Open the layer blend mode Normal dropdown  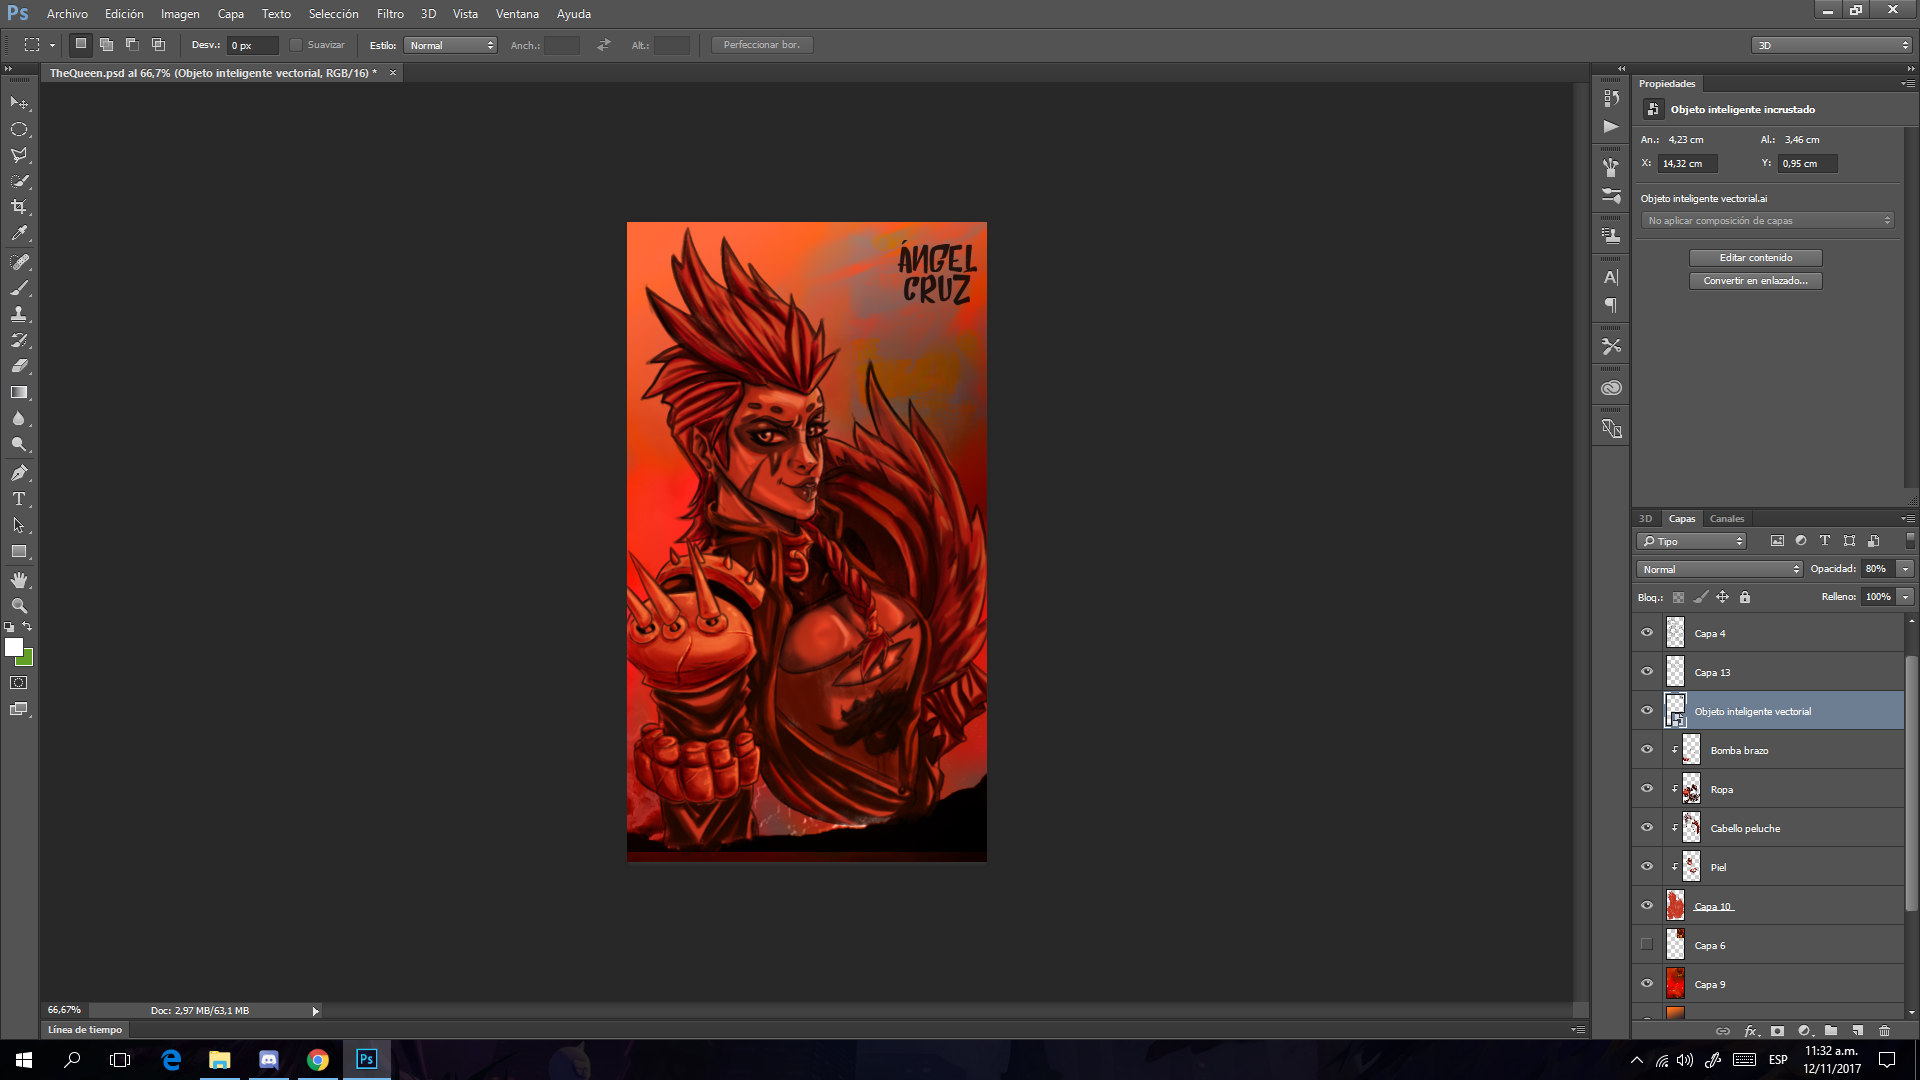(x=1720, y=569)
